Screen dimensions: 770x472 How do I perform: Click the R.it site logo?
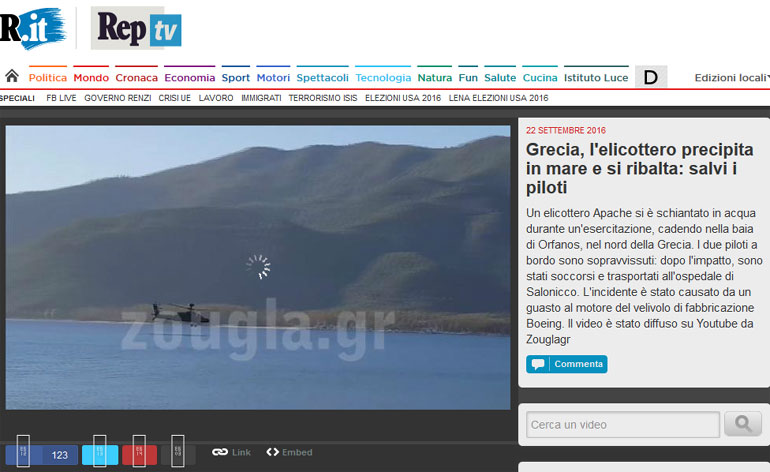pyautogui.click(x=32, y=29)
